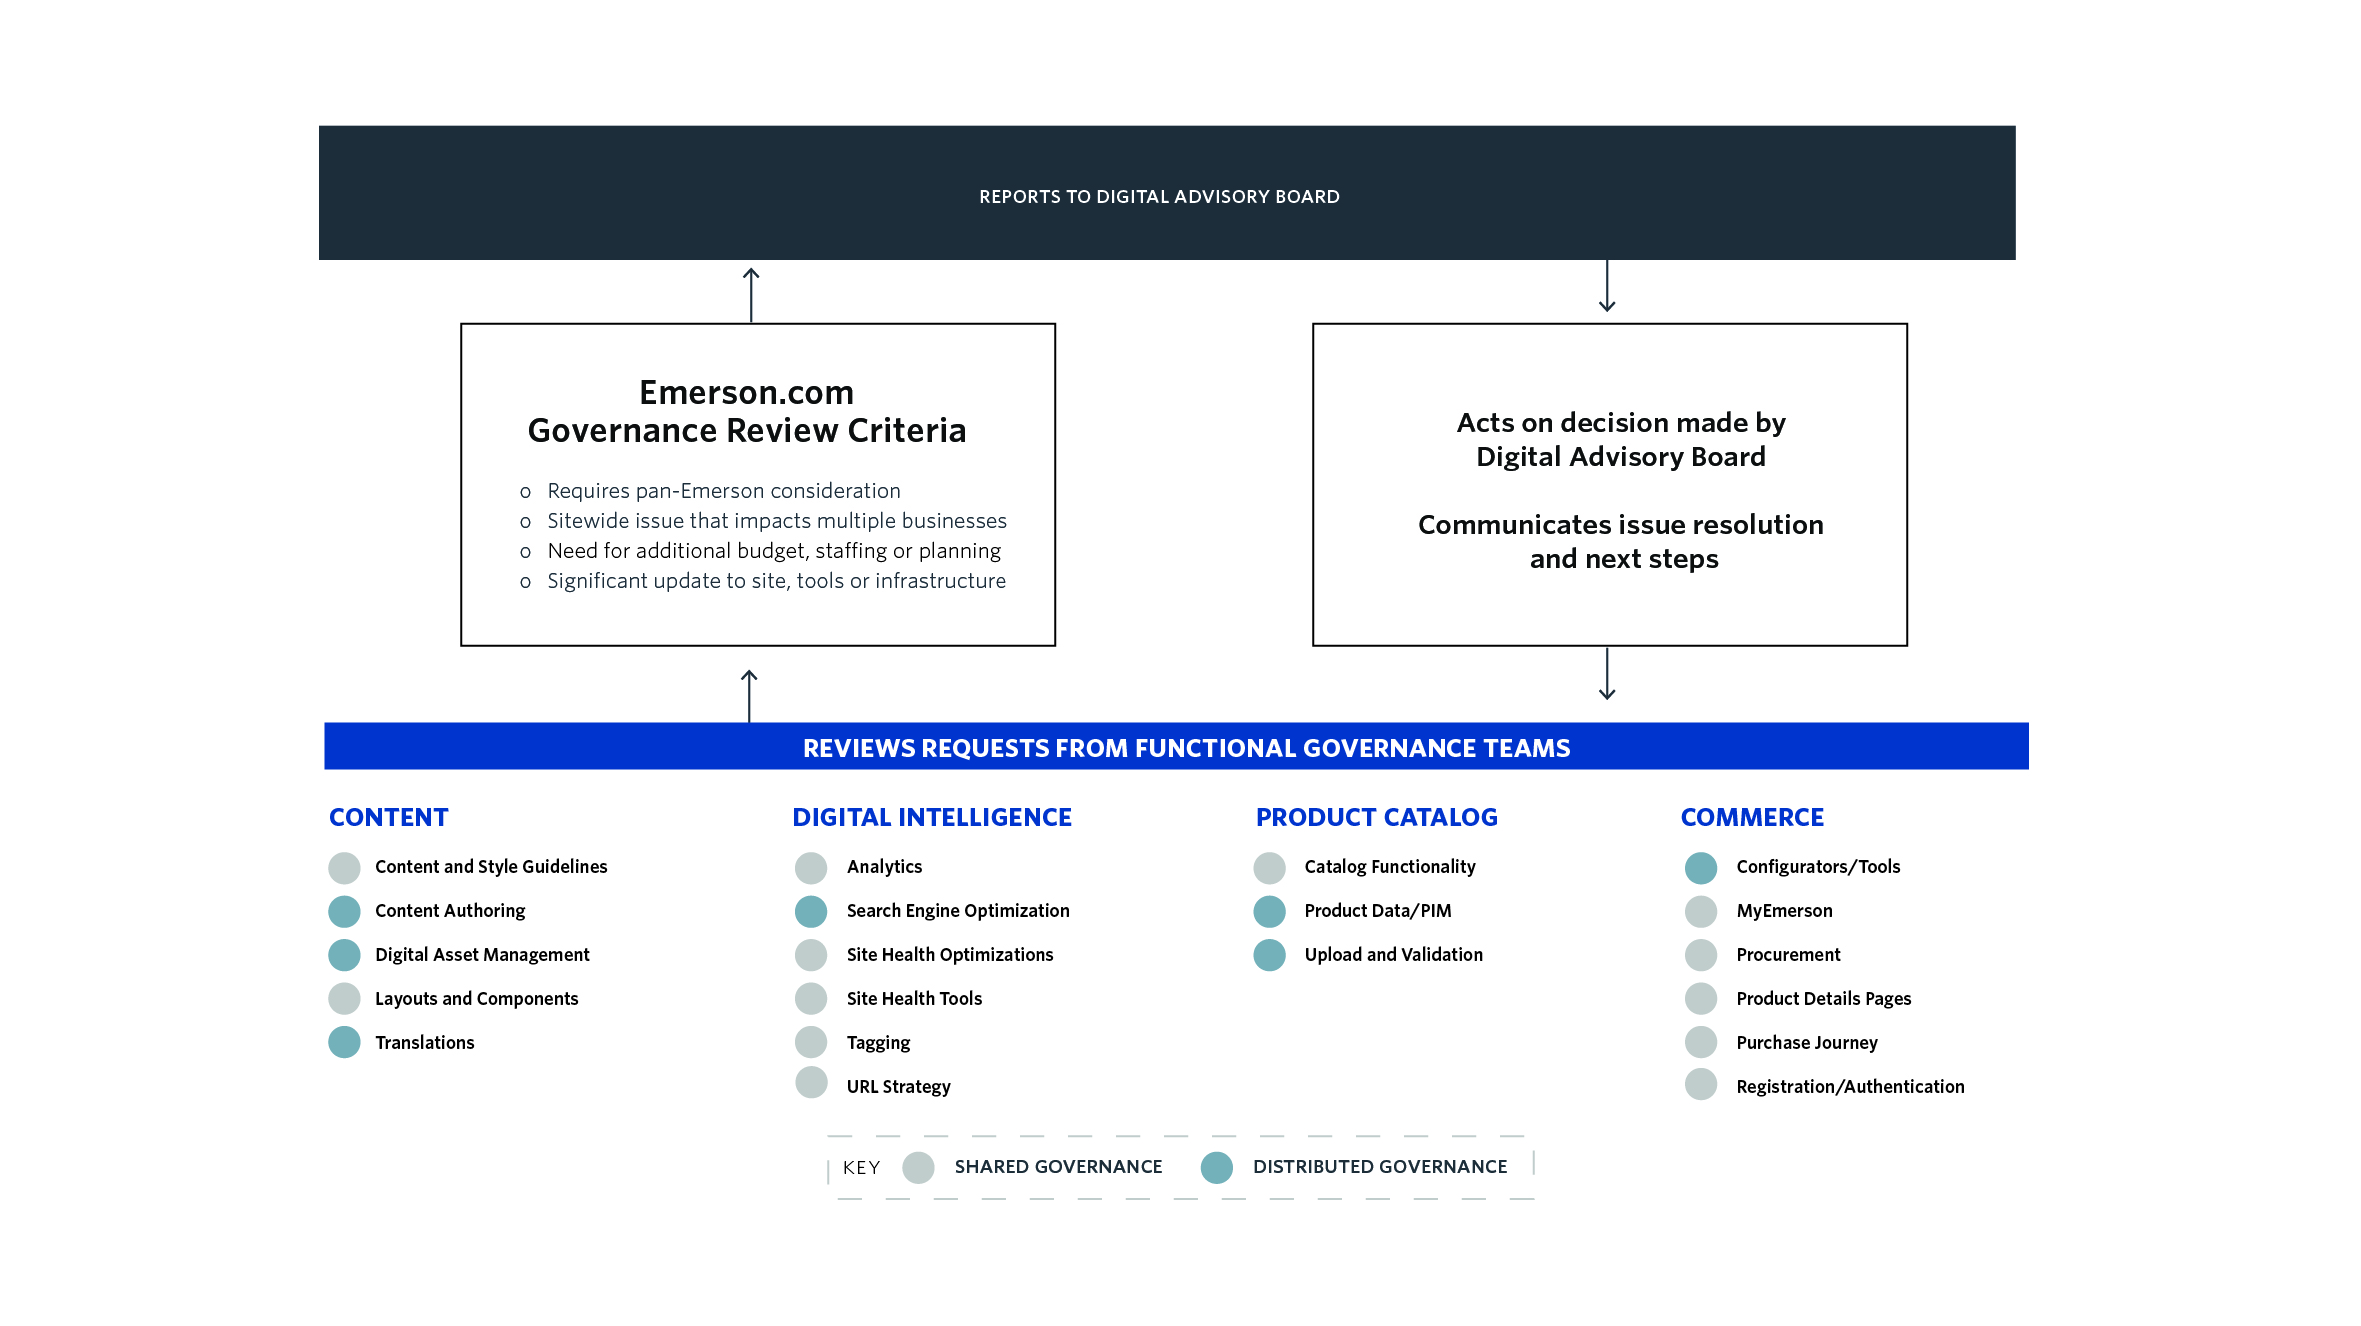Image resolution: width=2361 pixels, height=1326 pixels.
Task: Click the gray dot beside Layouts and Components
Action: pos(344,998)
